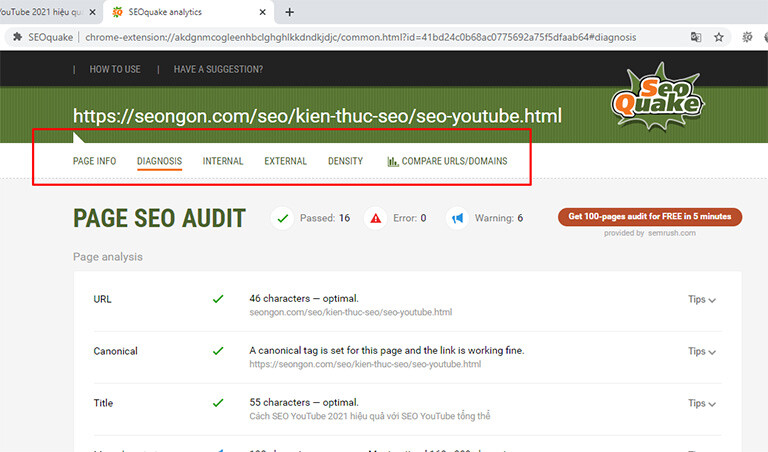
Task: Close the SEOquake analytics tab
Action: tap(263, 12)
